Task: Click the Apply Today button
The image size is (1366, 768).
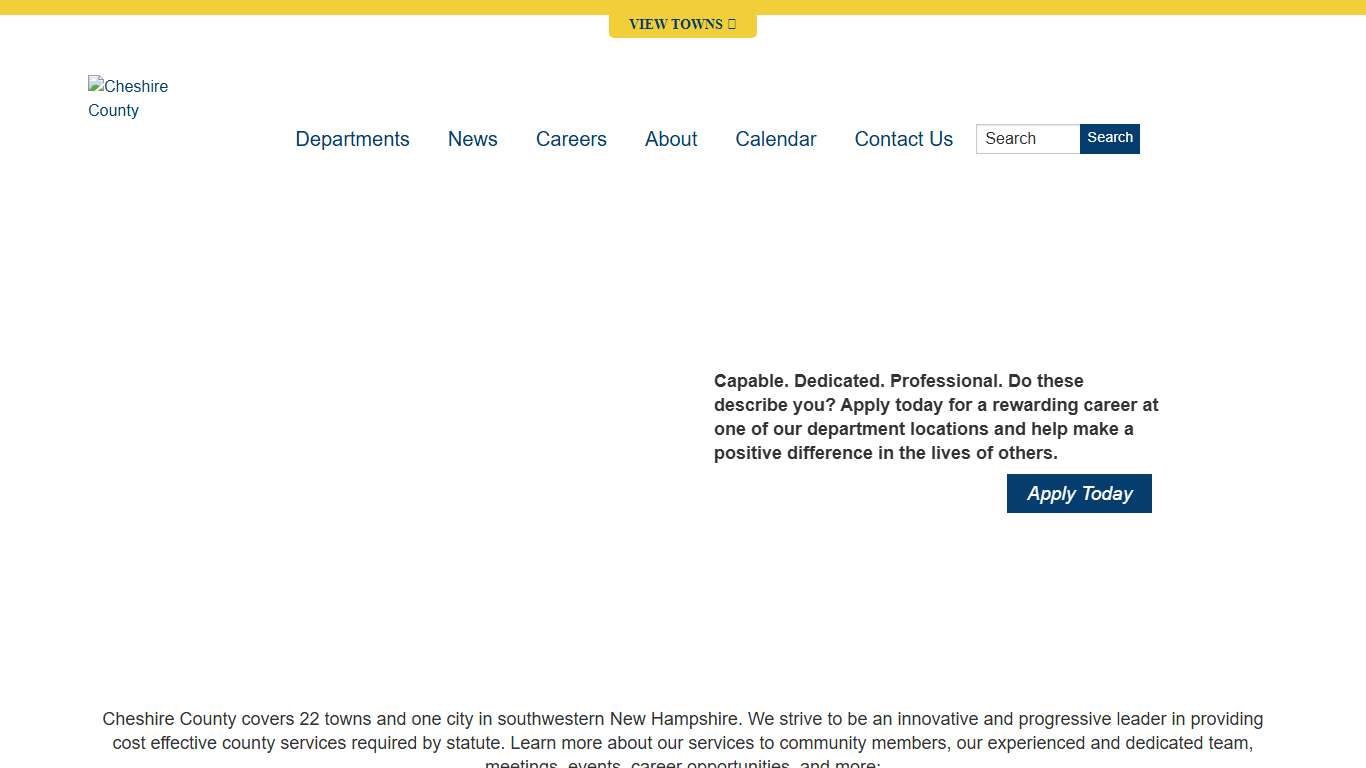Action: pos(1079,493)
